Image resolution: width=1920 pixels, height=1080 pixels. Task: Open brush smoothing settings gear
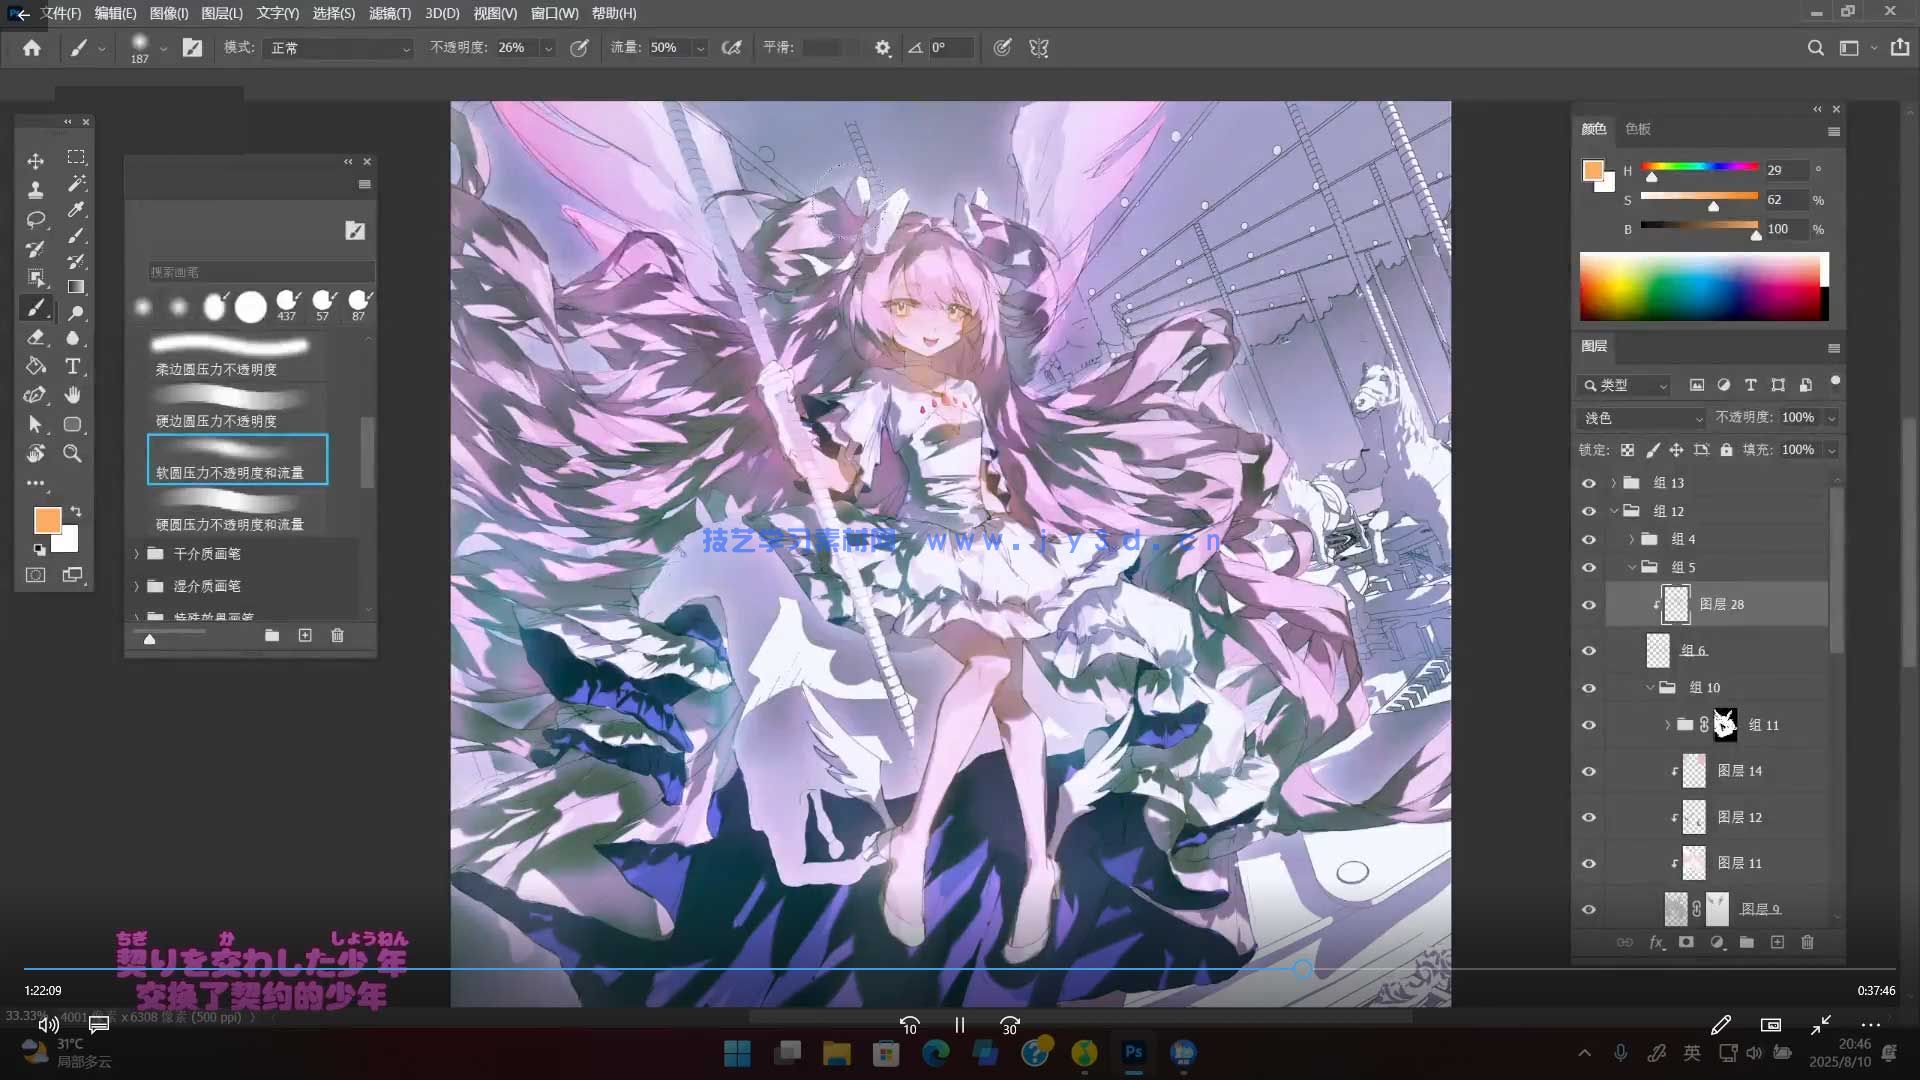coord(882,48)
